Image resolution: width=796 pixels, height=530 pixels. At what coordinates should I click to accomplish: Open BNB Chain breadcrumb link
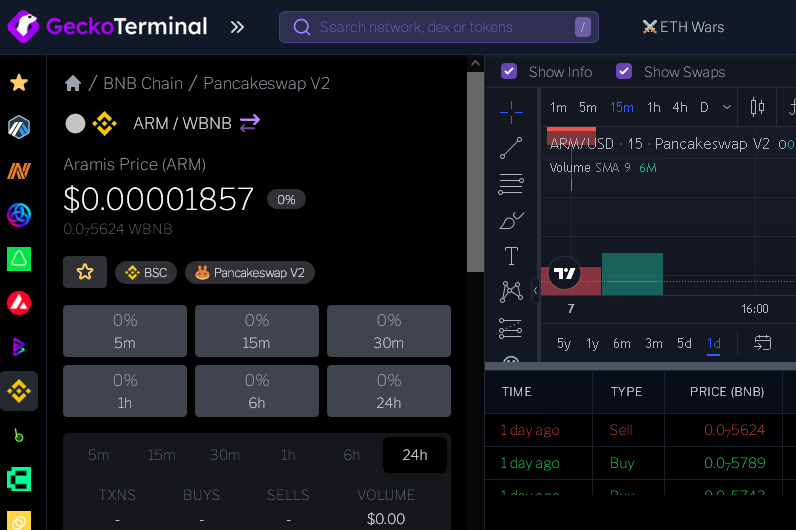(x=143, y=83)
